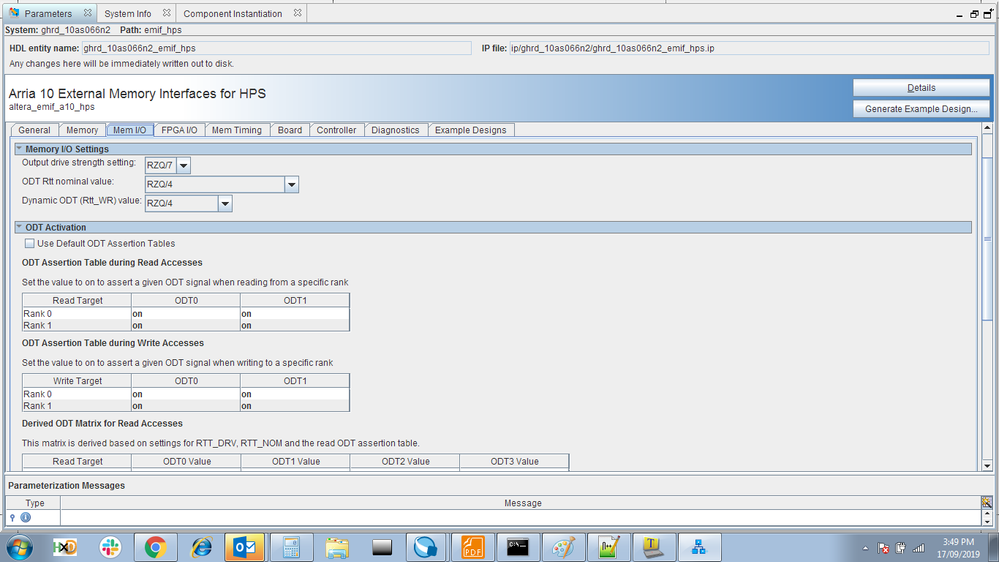Select the Mem I/O tab
This screenshot has width=999, height=562.
point(130,130)
